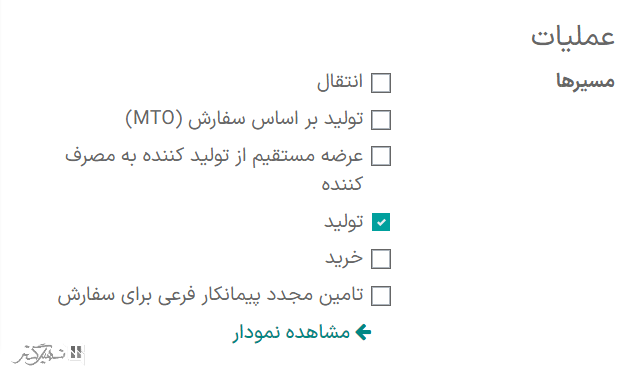Click the عملیات section heading
Image resolution: width=643 pixels, height=378 pixels.
[x=573, y=37]
